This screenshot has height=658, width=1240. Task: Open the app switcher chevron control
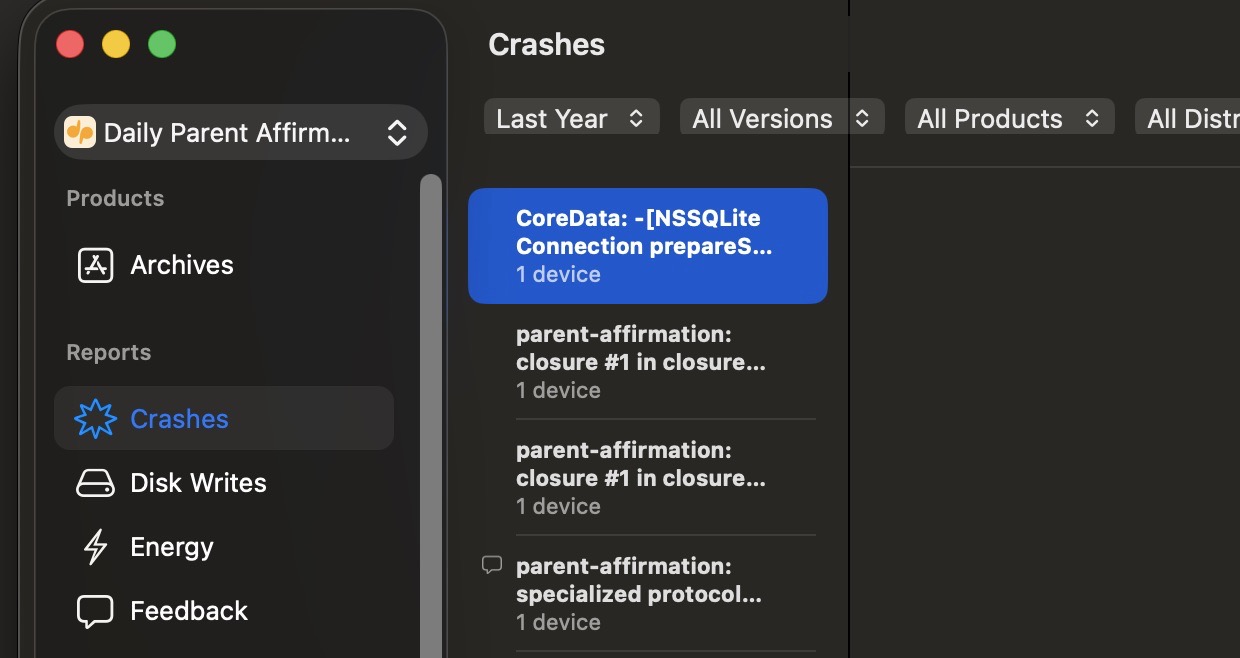[x=397, y=132]
